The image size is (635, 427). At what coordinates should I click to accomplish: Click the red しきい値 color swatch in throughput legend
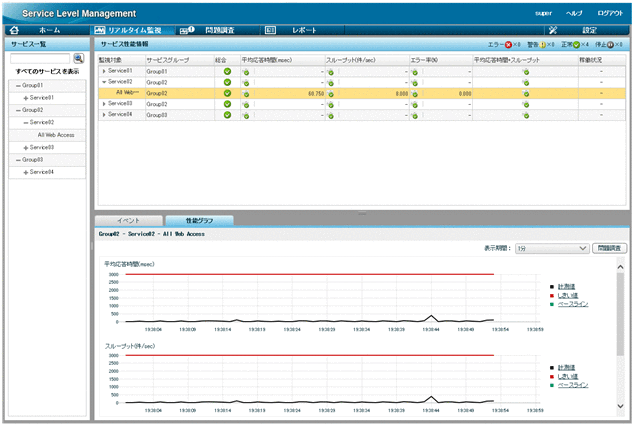[x=551, y=375]
